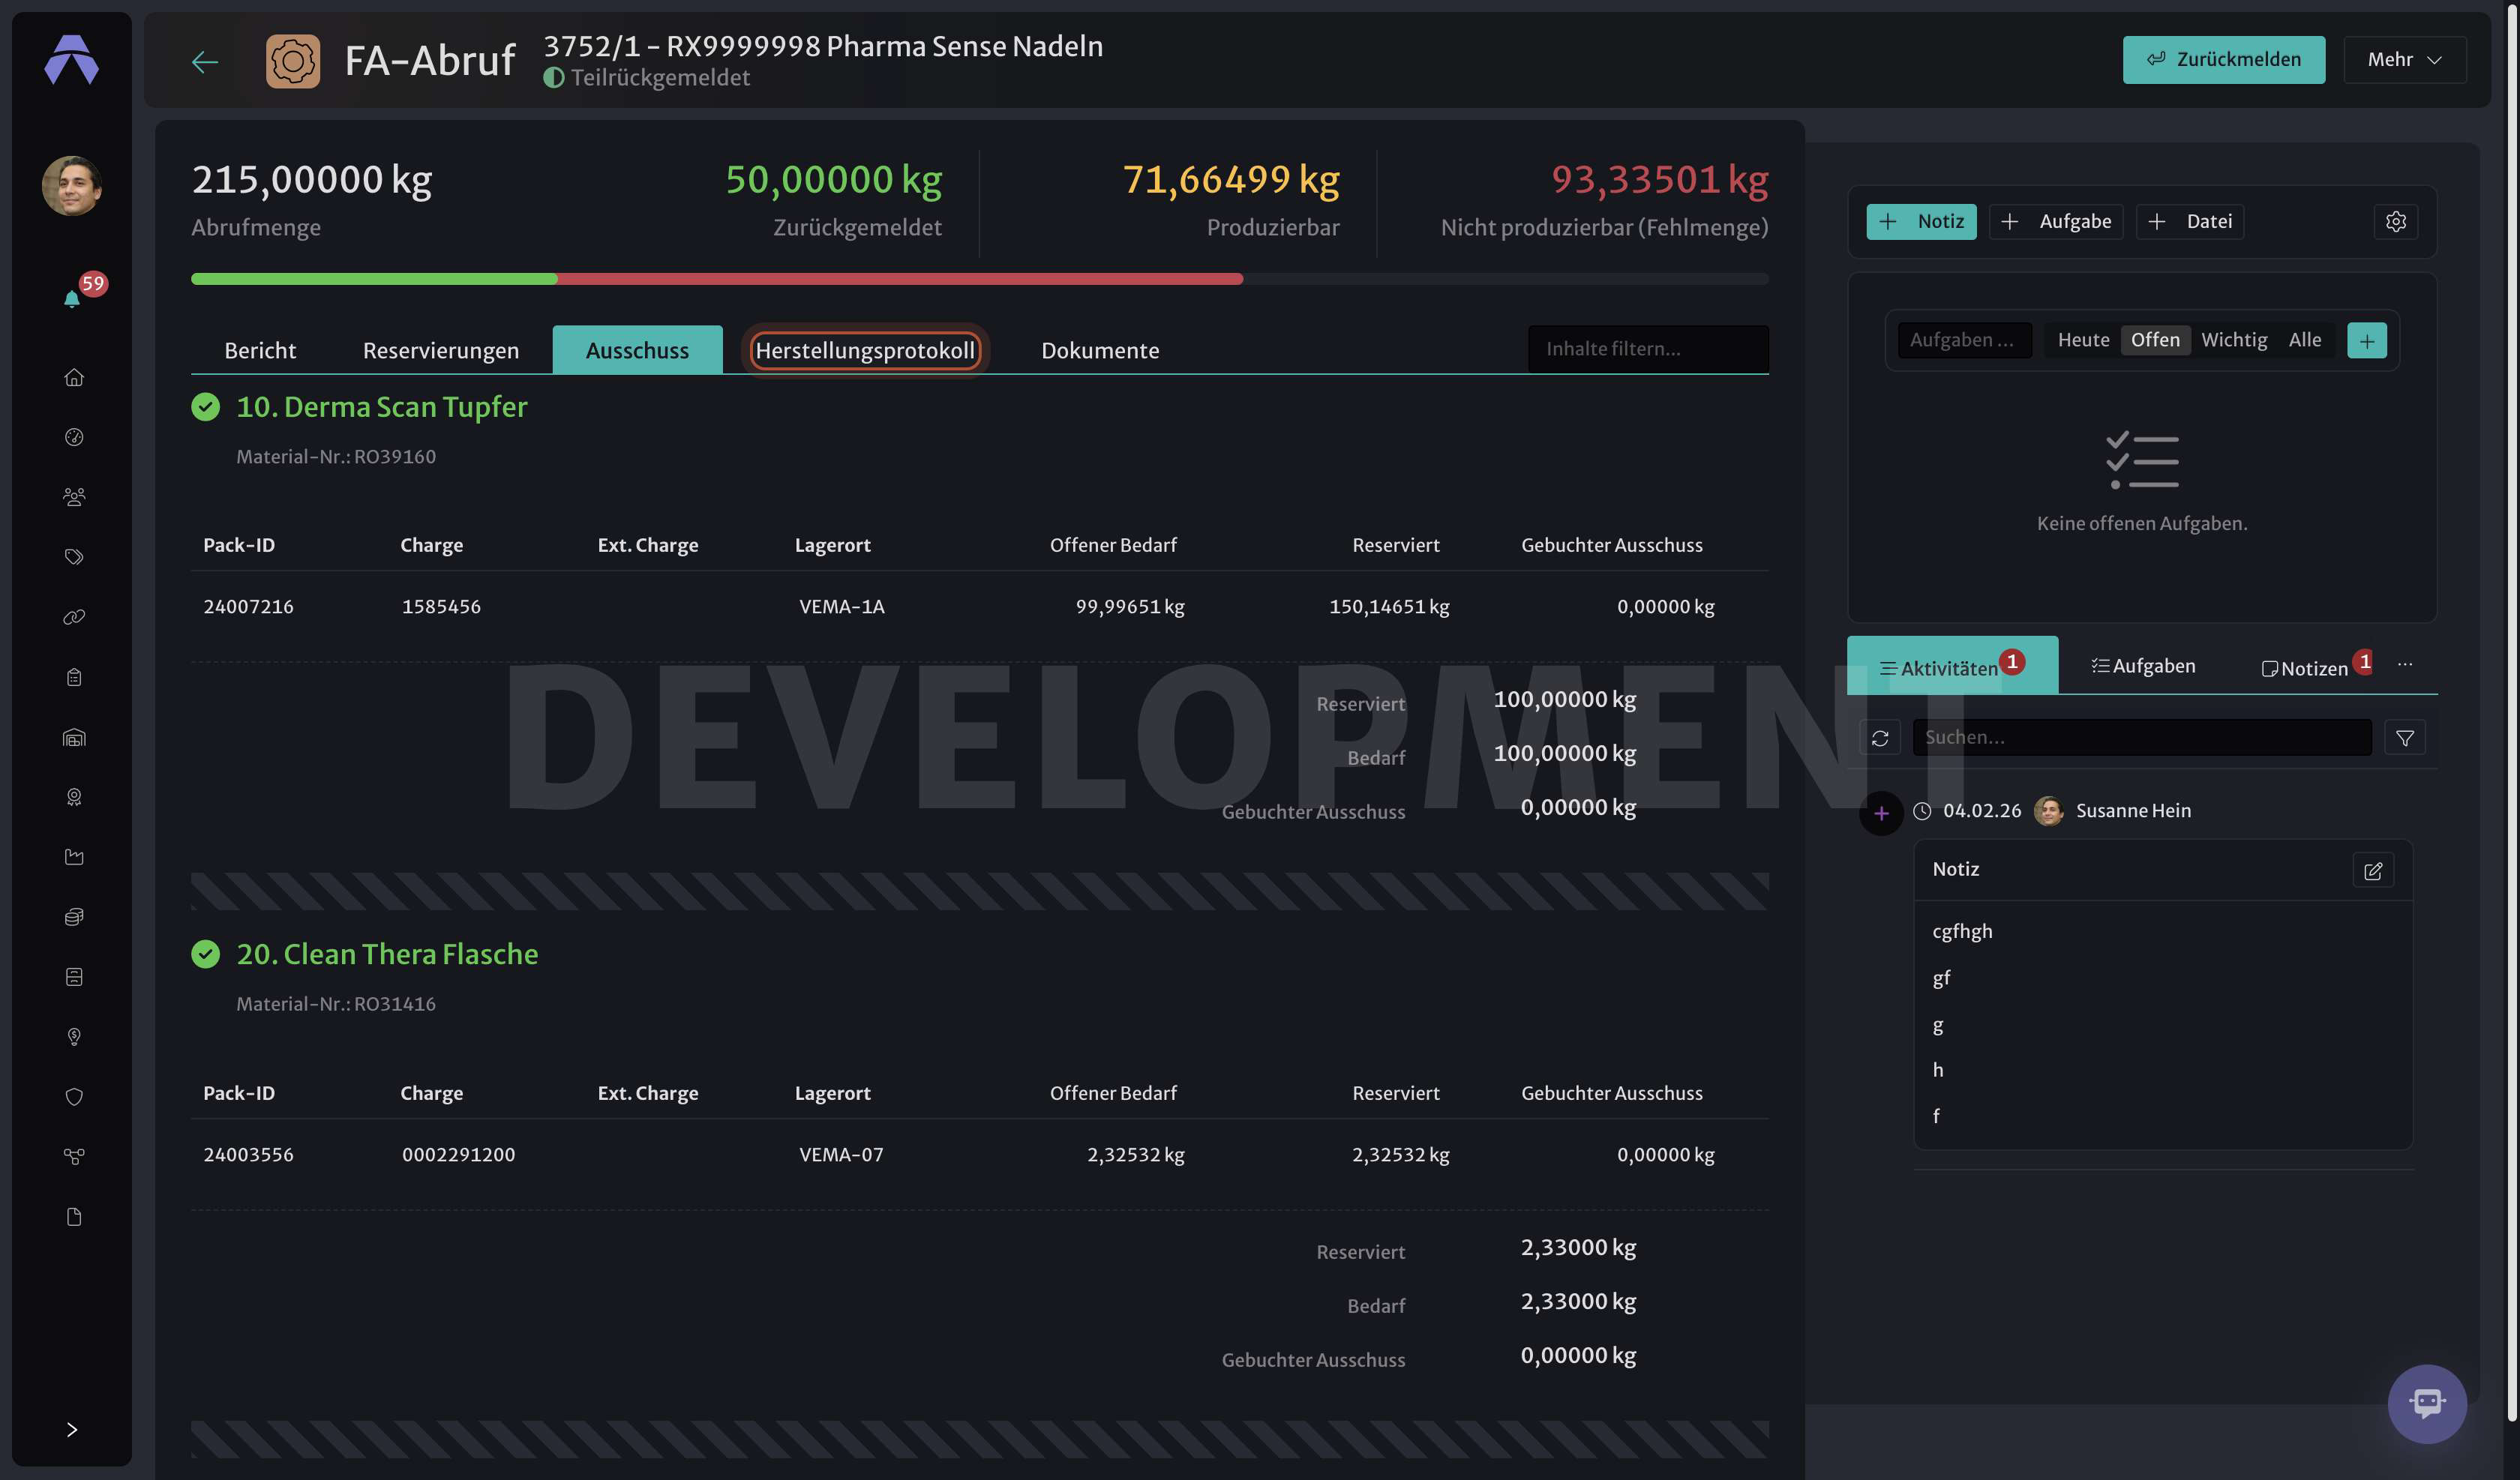Image resolution: width=2520 pixels, height=1480 pixels.
Task: Go to the home icon in sidebar
Action: point(74,377)
